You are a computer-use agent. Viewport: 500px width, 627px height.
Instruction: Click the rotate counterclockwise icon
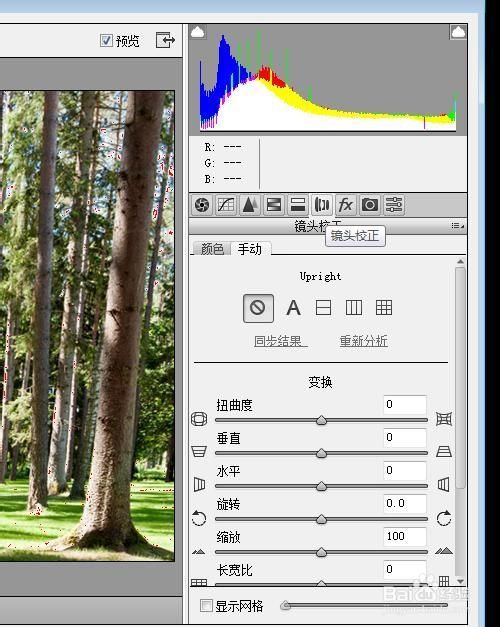click(199, 518)
